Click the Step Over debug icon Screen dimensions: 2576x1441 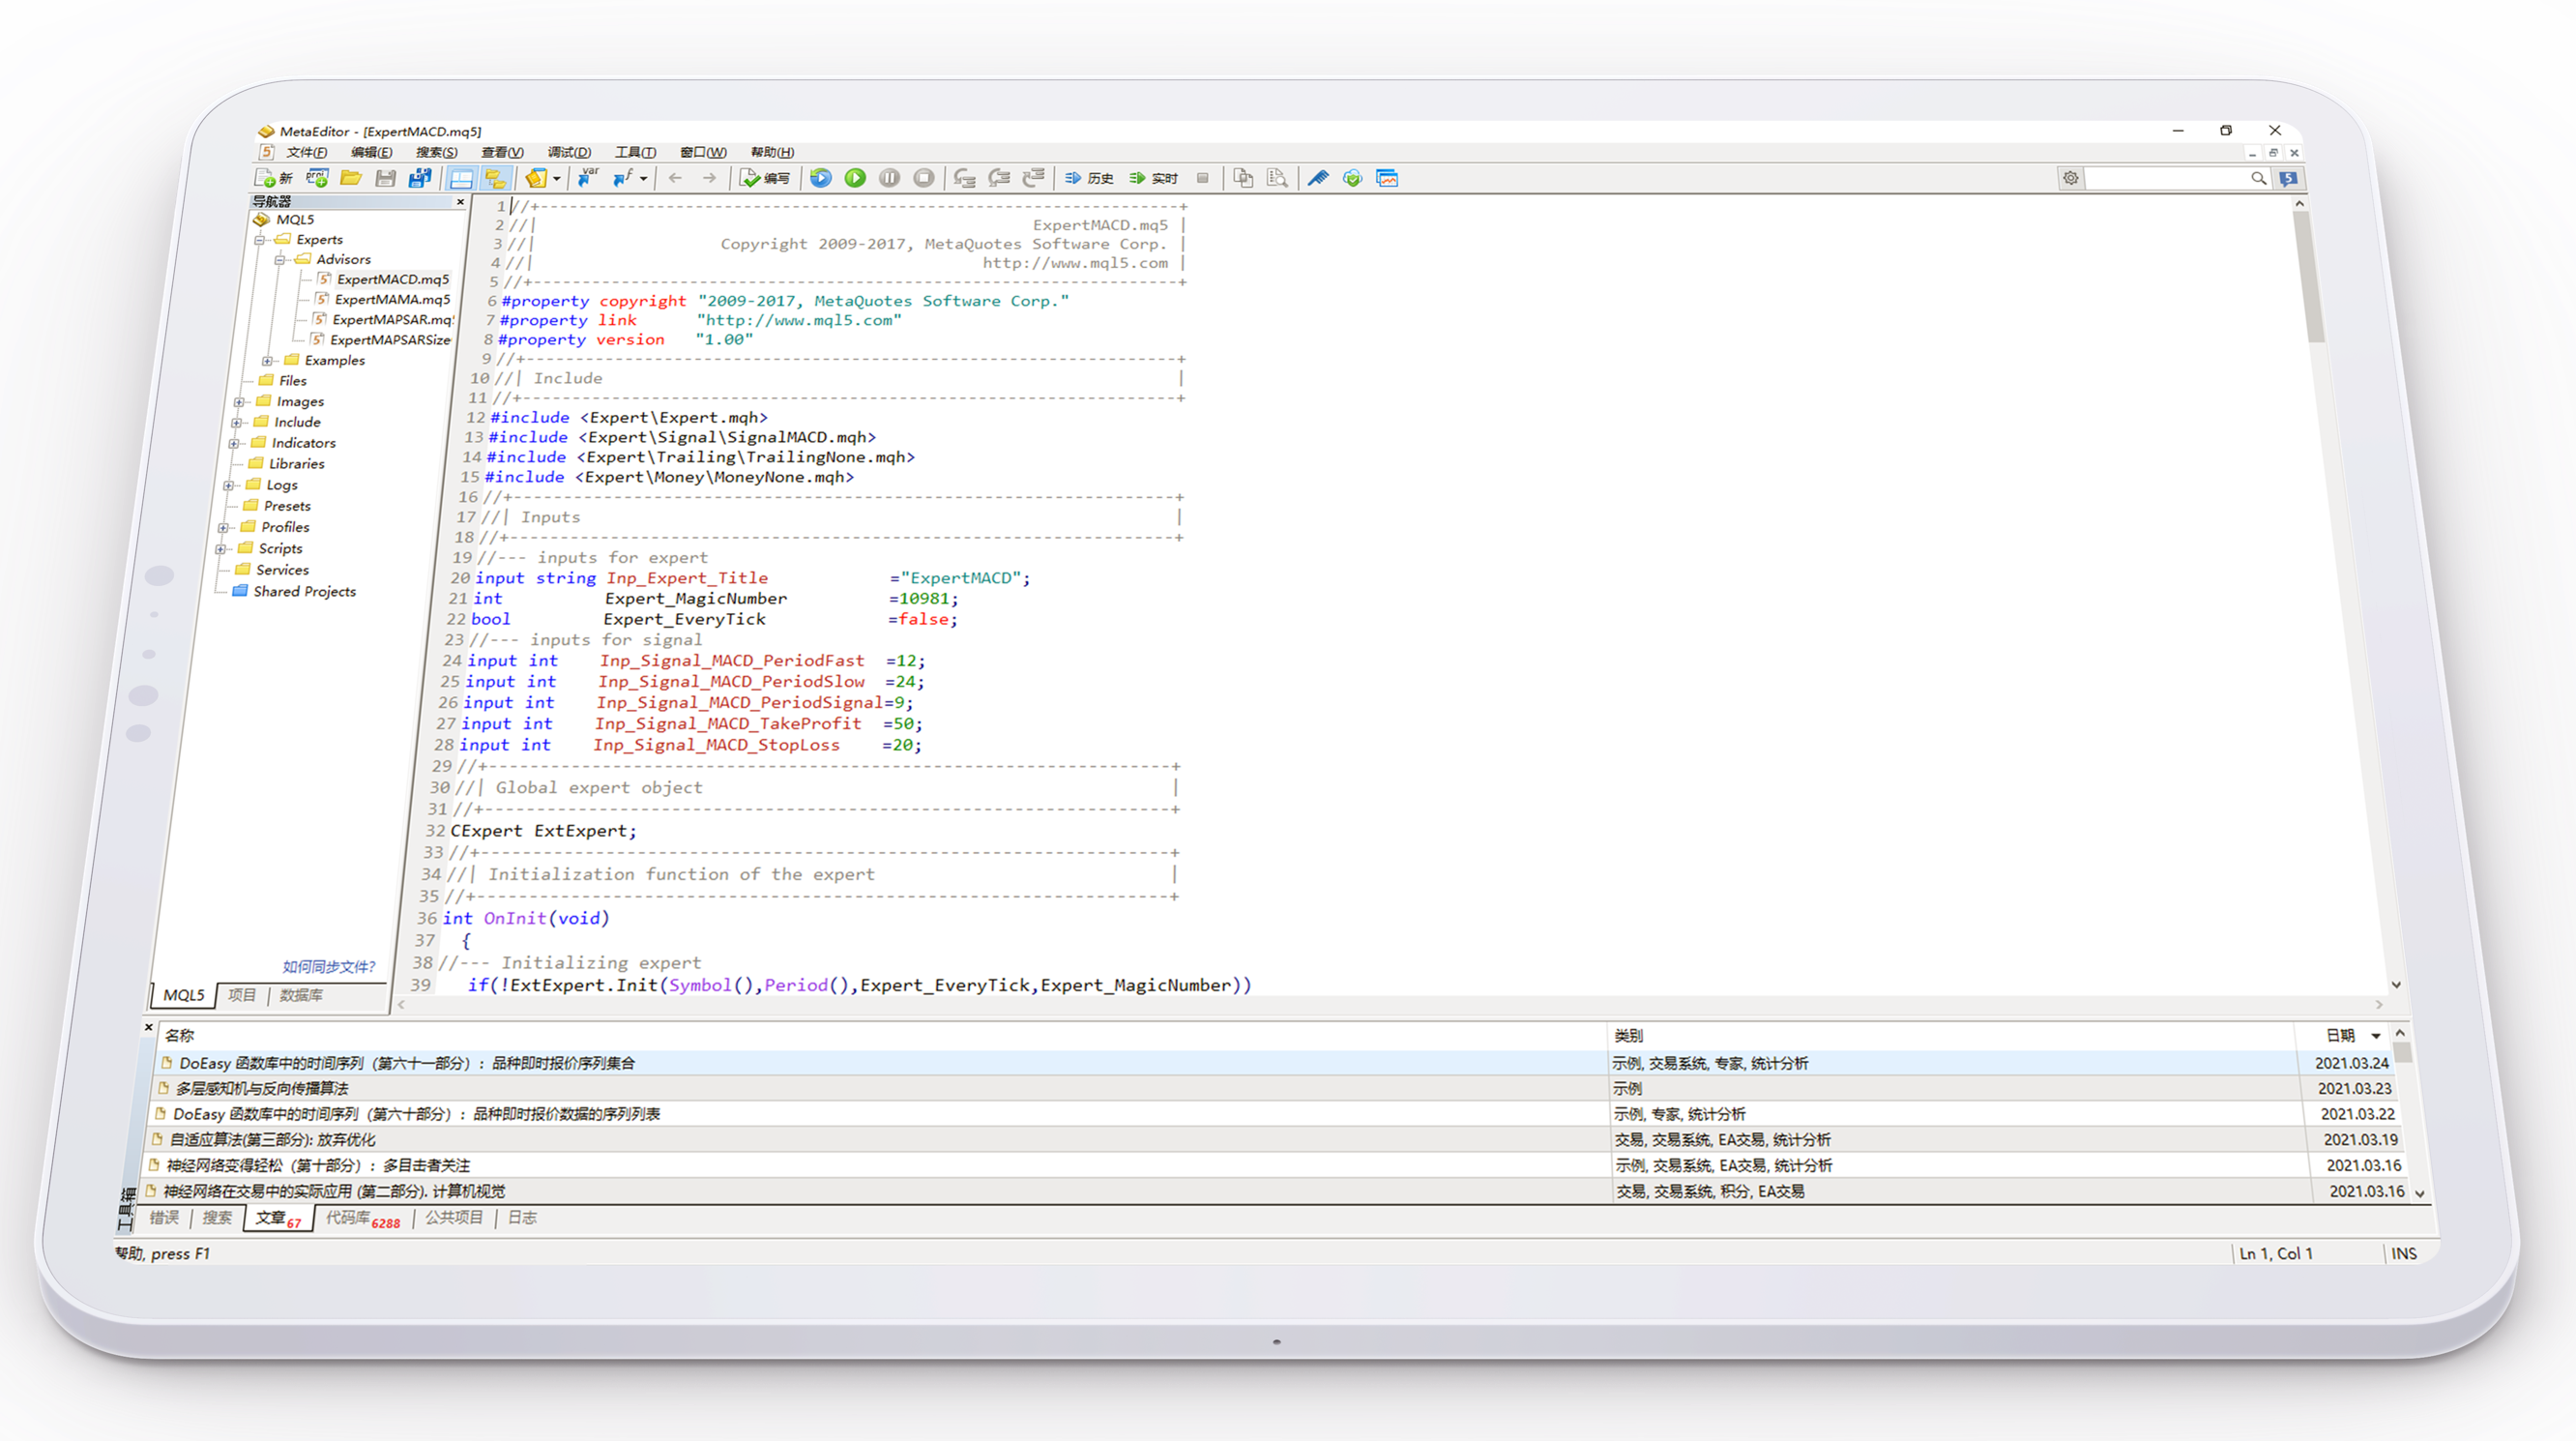pos(999,178)
